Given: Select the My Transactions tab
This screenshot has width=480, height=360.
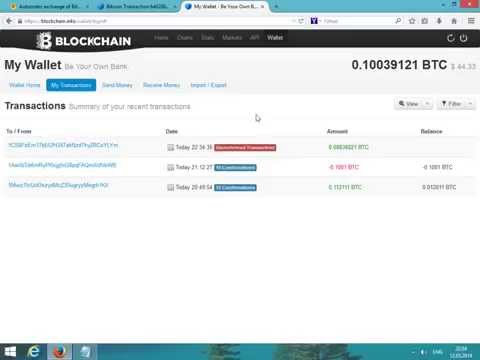Looking at the screenshot, I should [x=71, y=85].
